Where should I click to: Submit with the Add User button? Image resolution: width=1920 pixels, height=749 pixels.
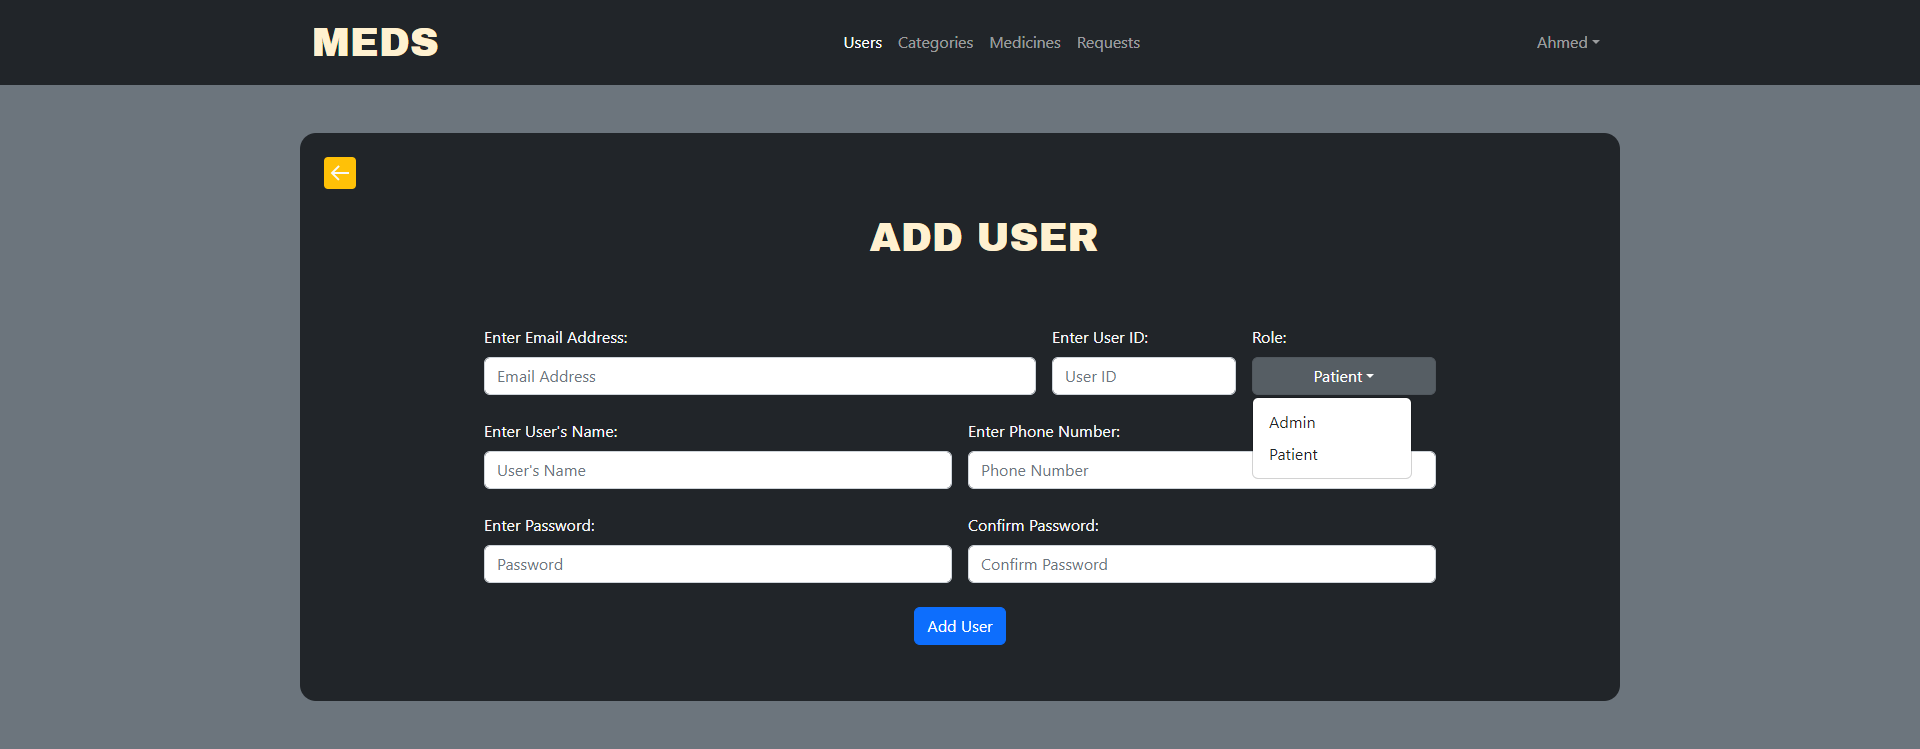point(960,626)
